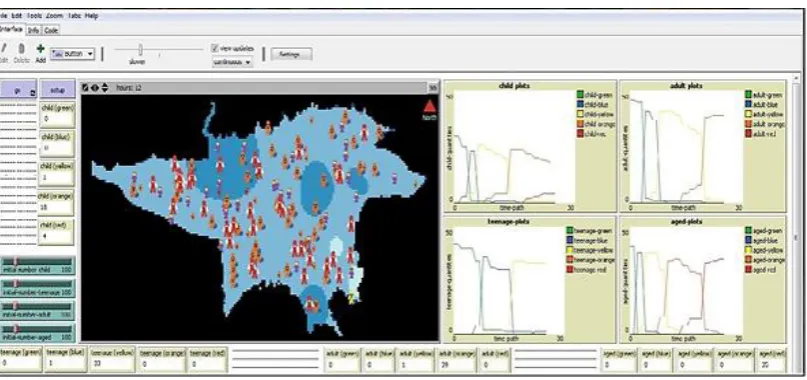The image size is (807, 380).
Task: Open the Help menu
Action: (x=92, y=16)
